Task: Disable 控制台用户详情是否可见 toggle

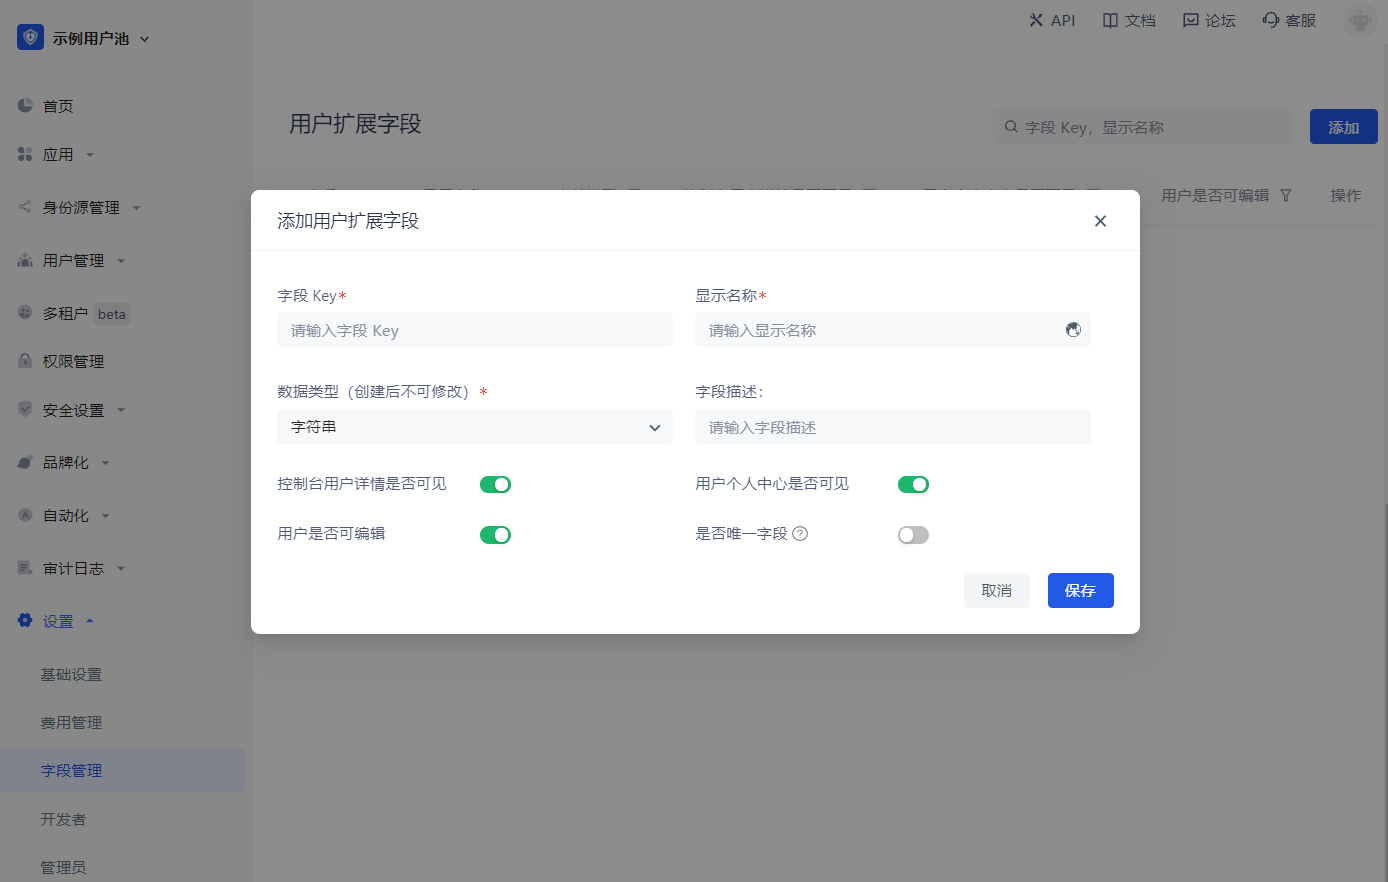Action: 495,485
